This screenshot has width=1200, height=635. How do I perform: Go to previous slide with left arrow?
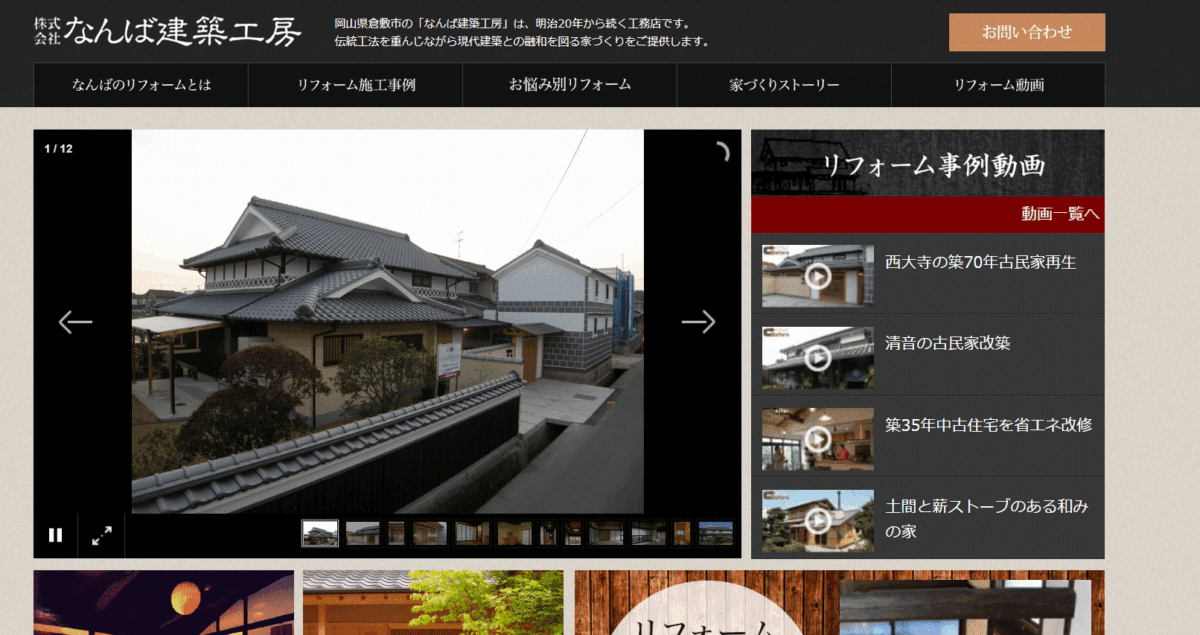[x=75, y=321]
